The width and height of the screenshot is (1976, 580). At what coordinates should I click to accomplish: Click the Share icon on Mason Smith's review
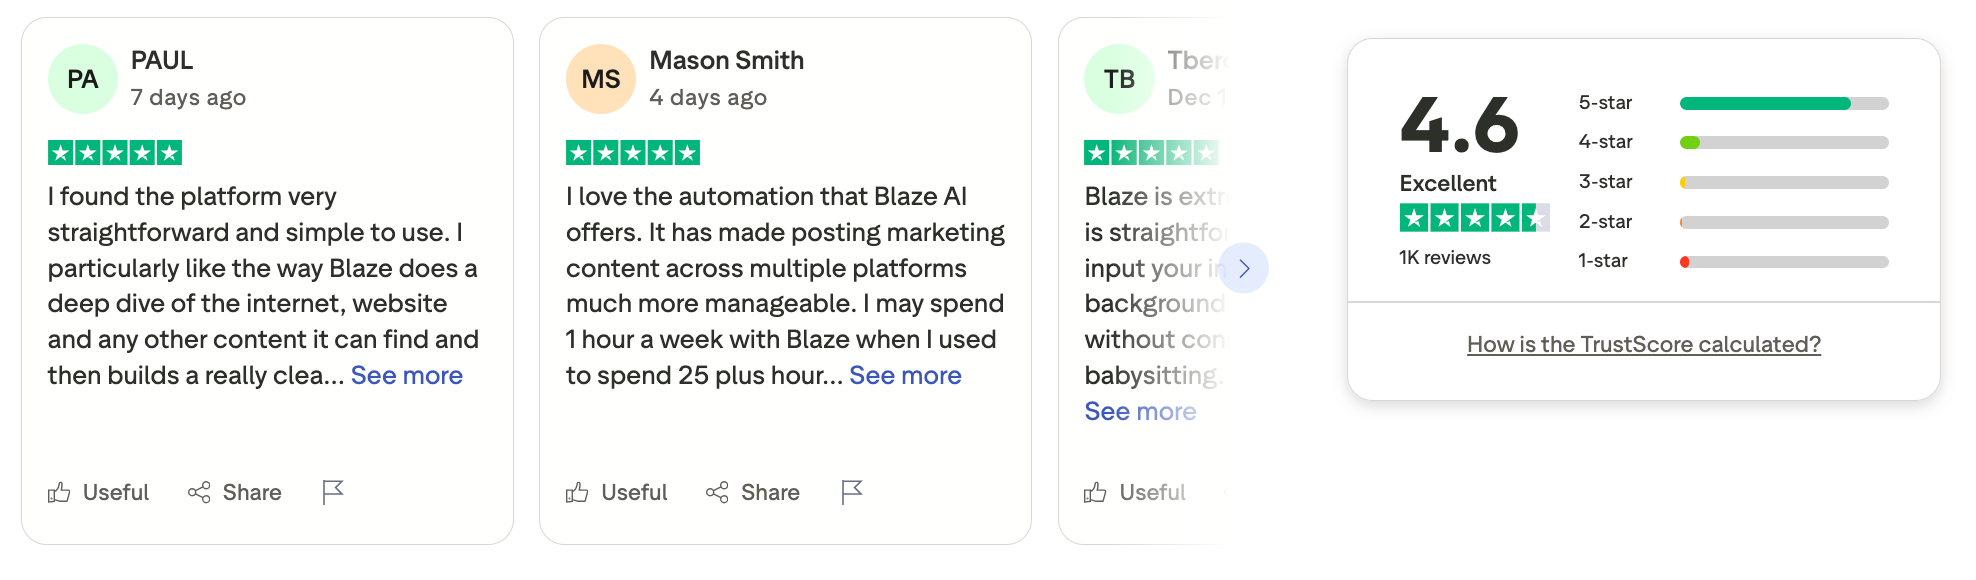[716, 492]
